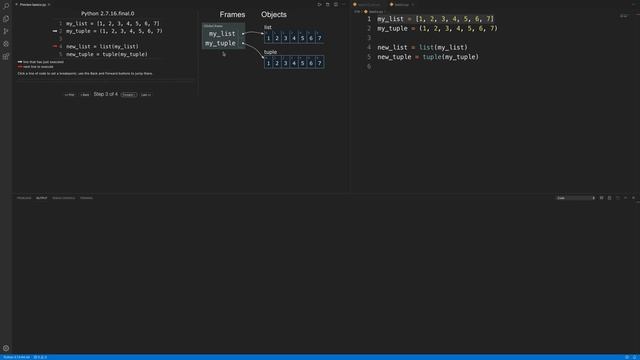Click editor line 4 'new_list = list(my_list)'

[422, 47]
